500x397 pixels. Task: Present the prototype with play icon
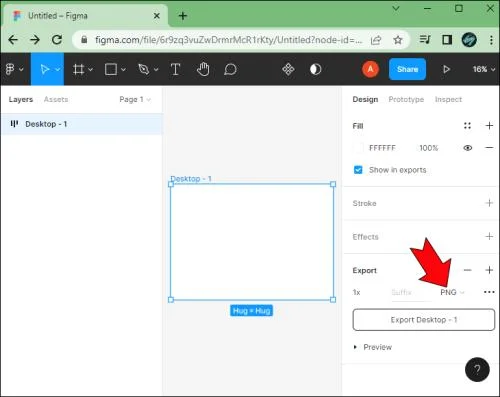click(x=446, y=69)
